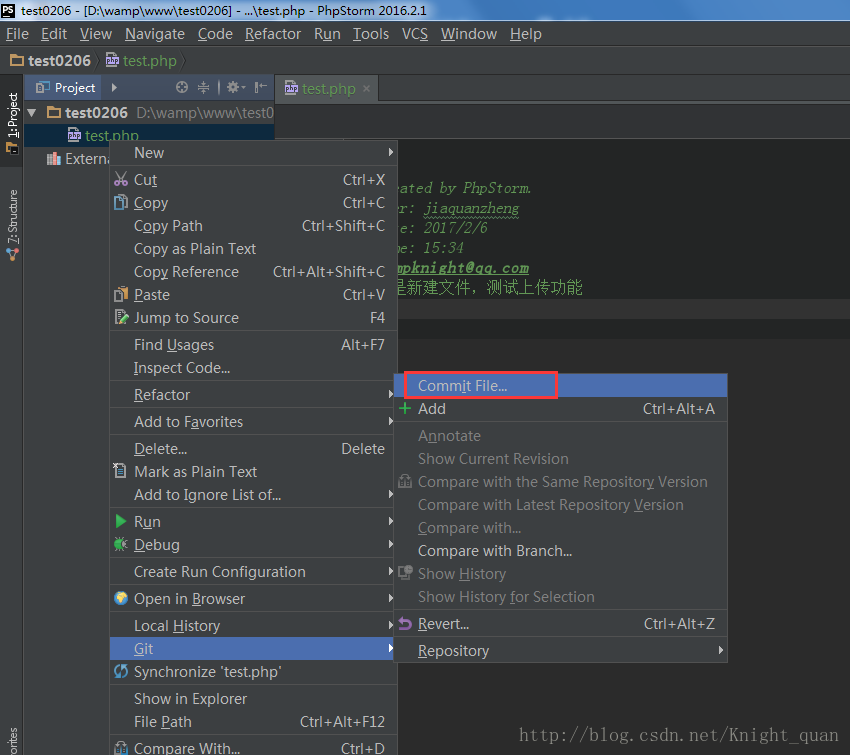This screenshot has height=755, width=850.
Task: Click the Collapse All icon in Project panel
Action: [203, 87]
